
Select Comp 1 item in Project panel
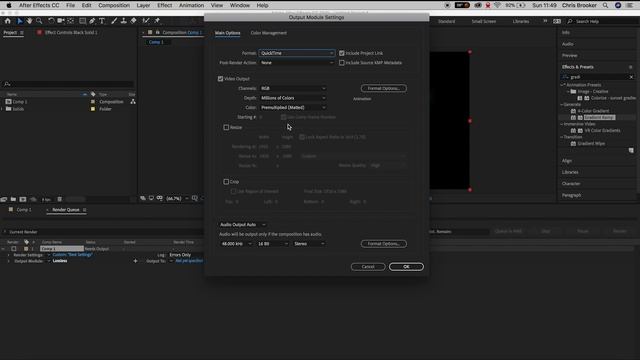[20, 102]
